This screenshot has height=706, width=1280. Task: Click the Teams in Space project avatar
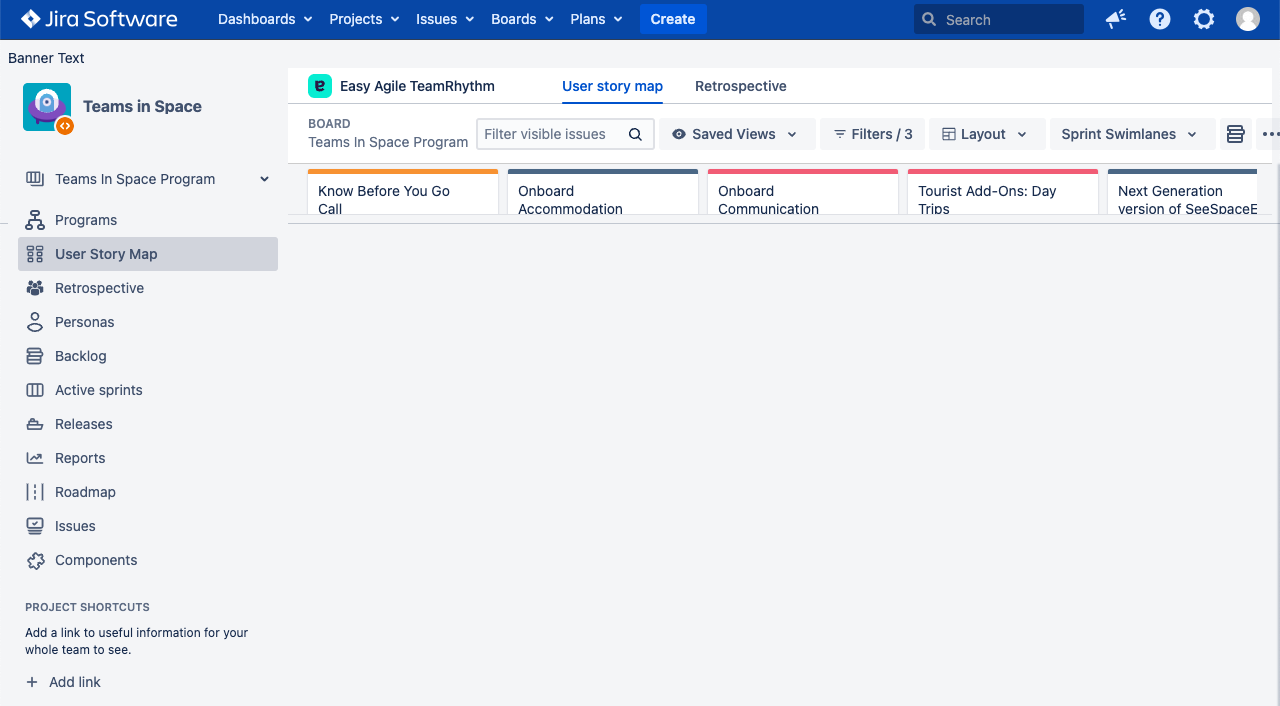(x=47, y=107)
